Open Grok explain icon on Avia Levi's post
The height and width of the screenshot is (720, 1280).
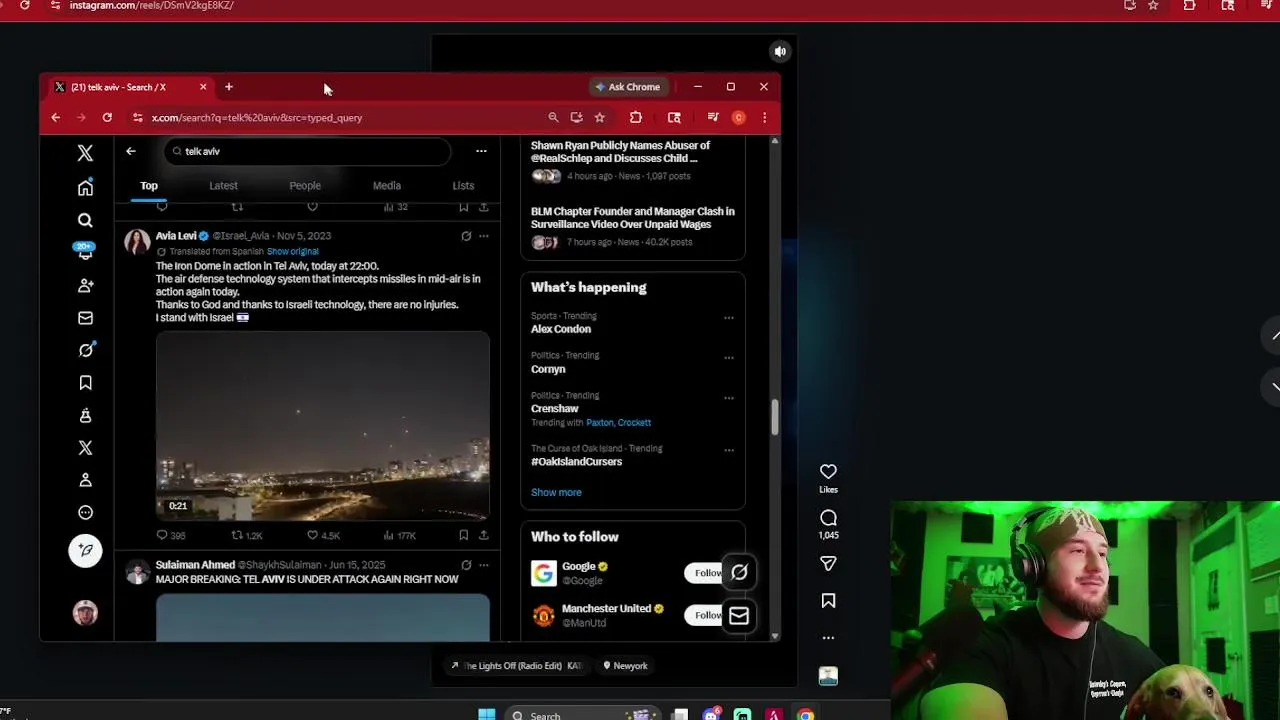[x=466, y=236]
